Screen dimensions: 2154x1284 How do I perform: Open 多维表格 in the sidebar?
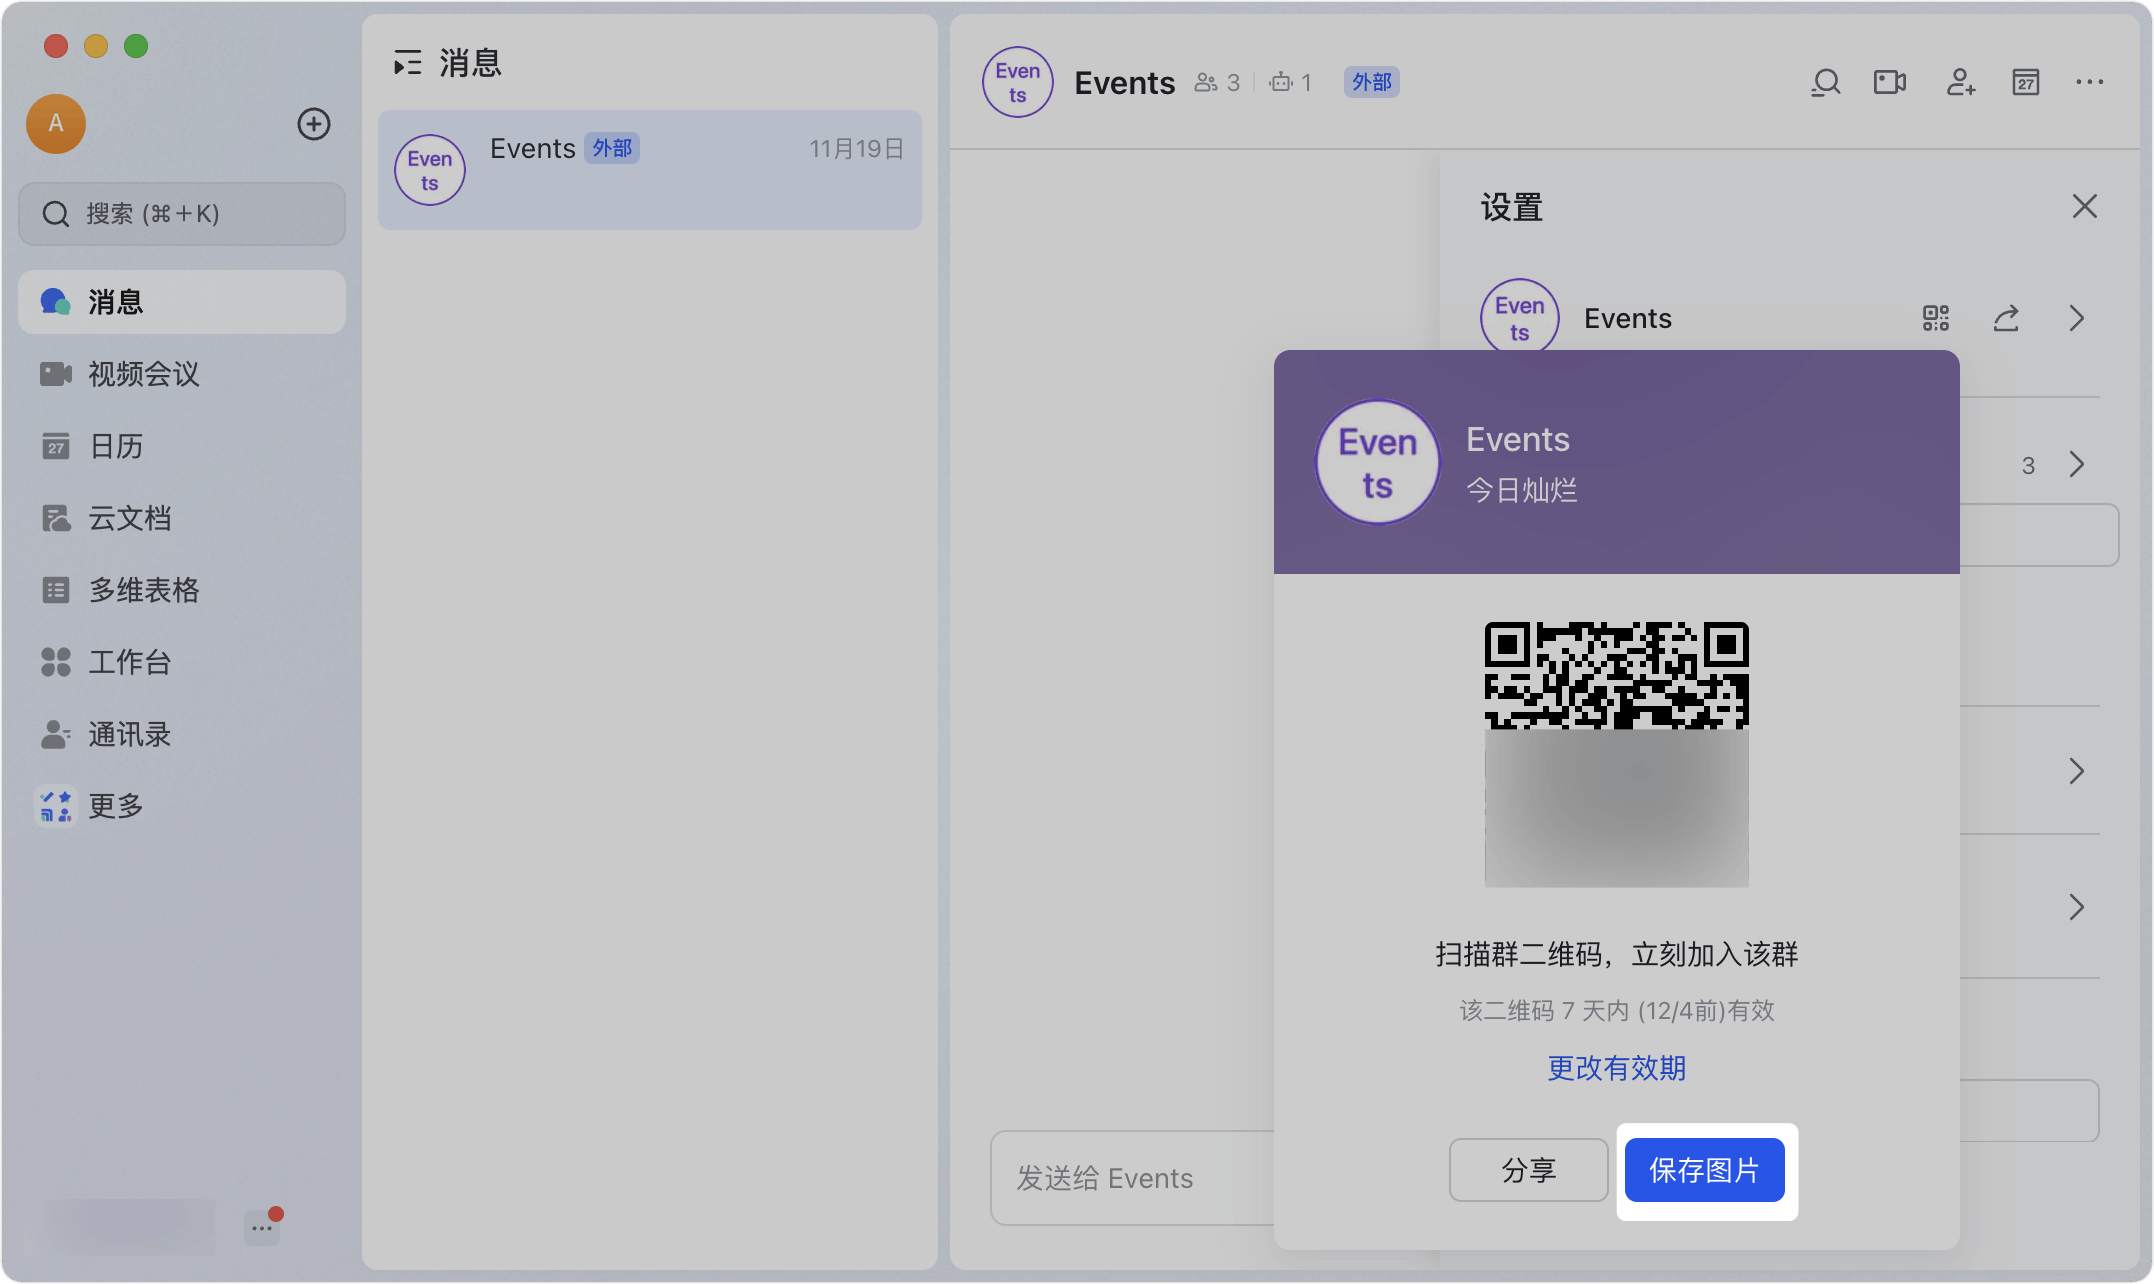pyautogui.click(x=182, y=590)
